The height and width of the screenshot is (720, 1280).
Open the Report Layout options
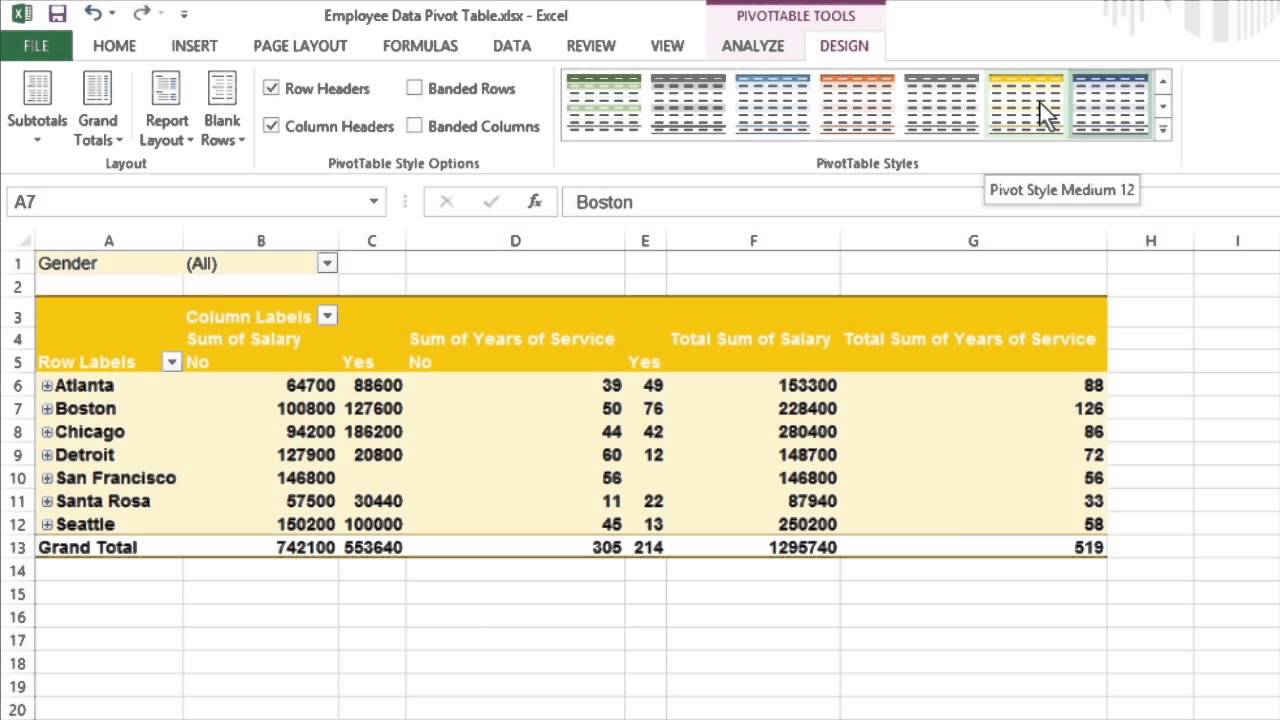tap(166, 110)
